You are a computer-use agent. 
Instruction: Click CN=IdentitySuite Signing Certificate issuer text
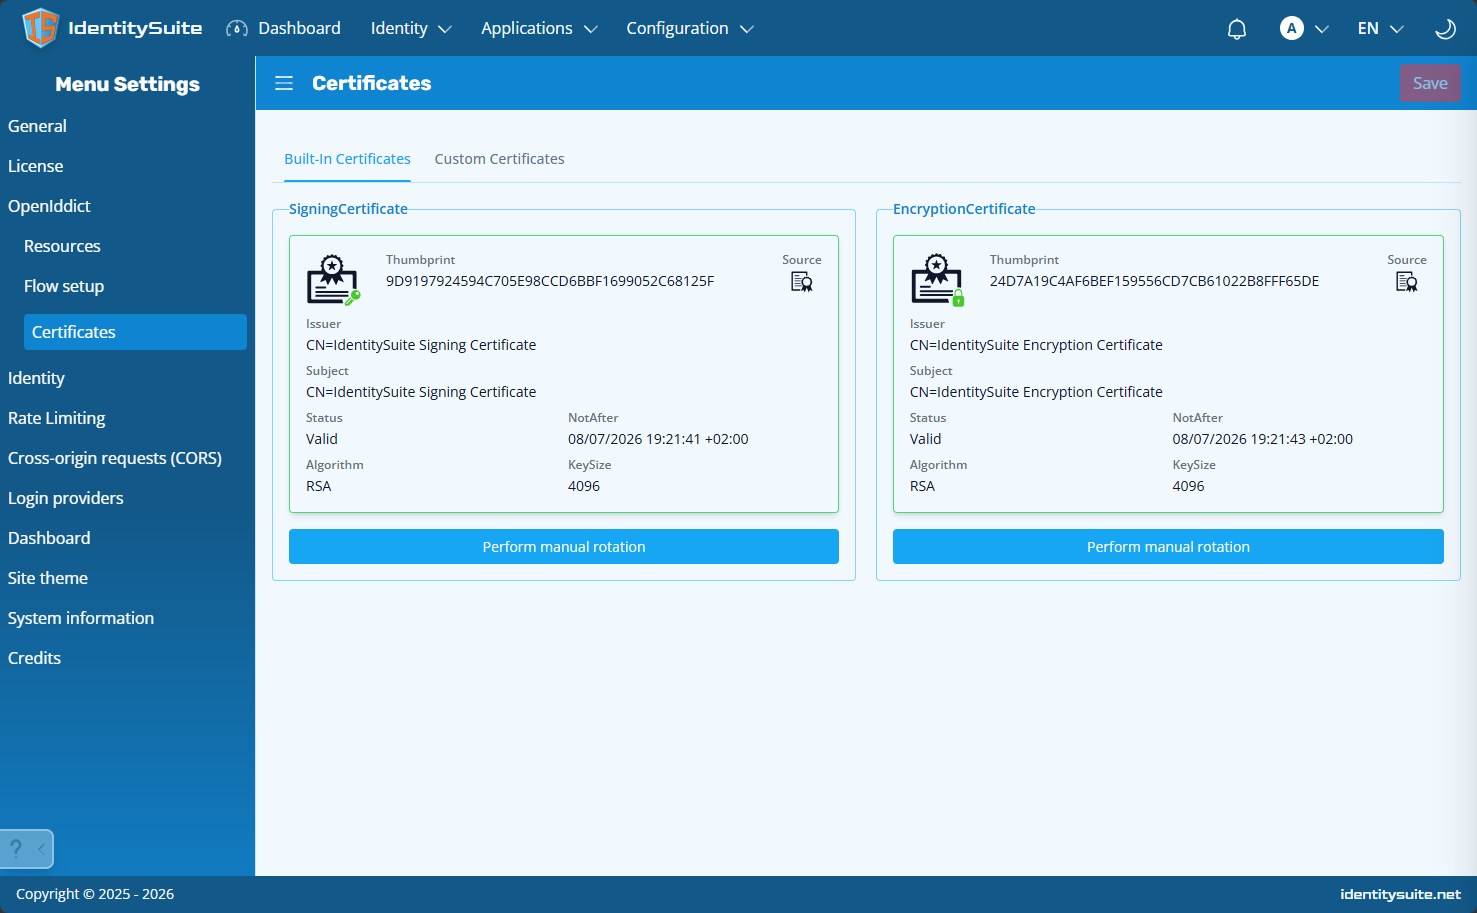click(421, 345)
